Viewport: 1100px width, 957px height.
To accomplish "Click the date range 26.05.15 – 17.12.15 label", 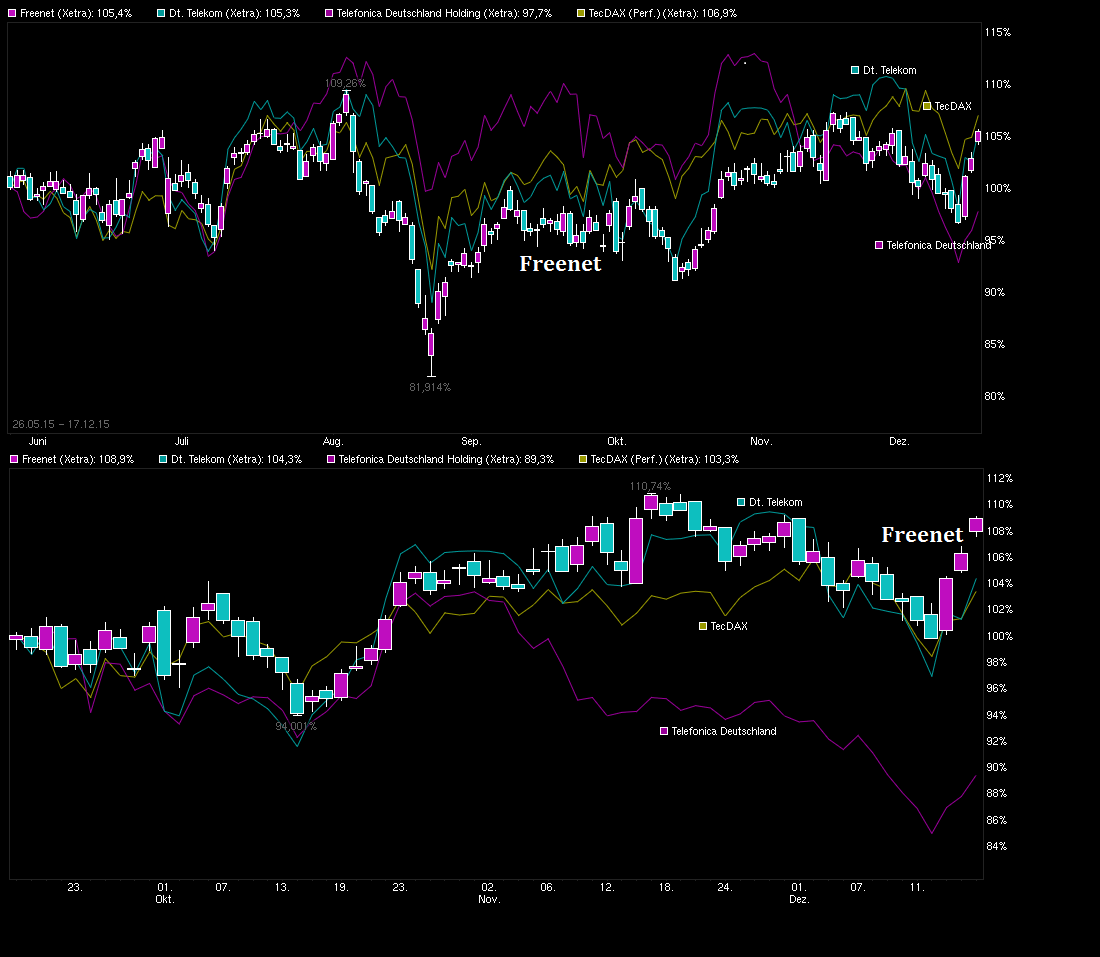I will pos(61,424).
